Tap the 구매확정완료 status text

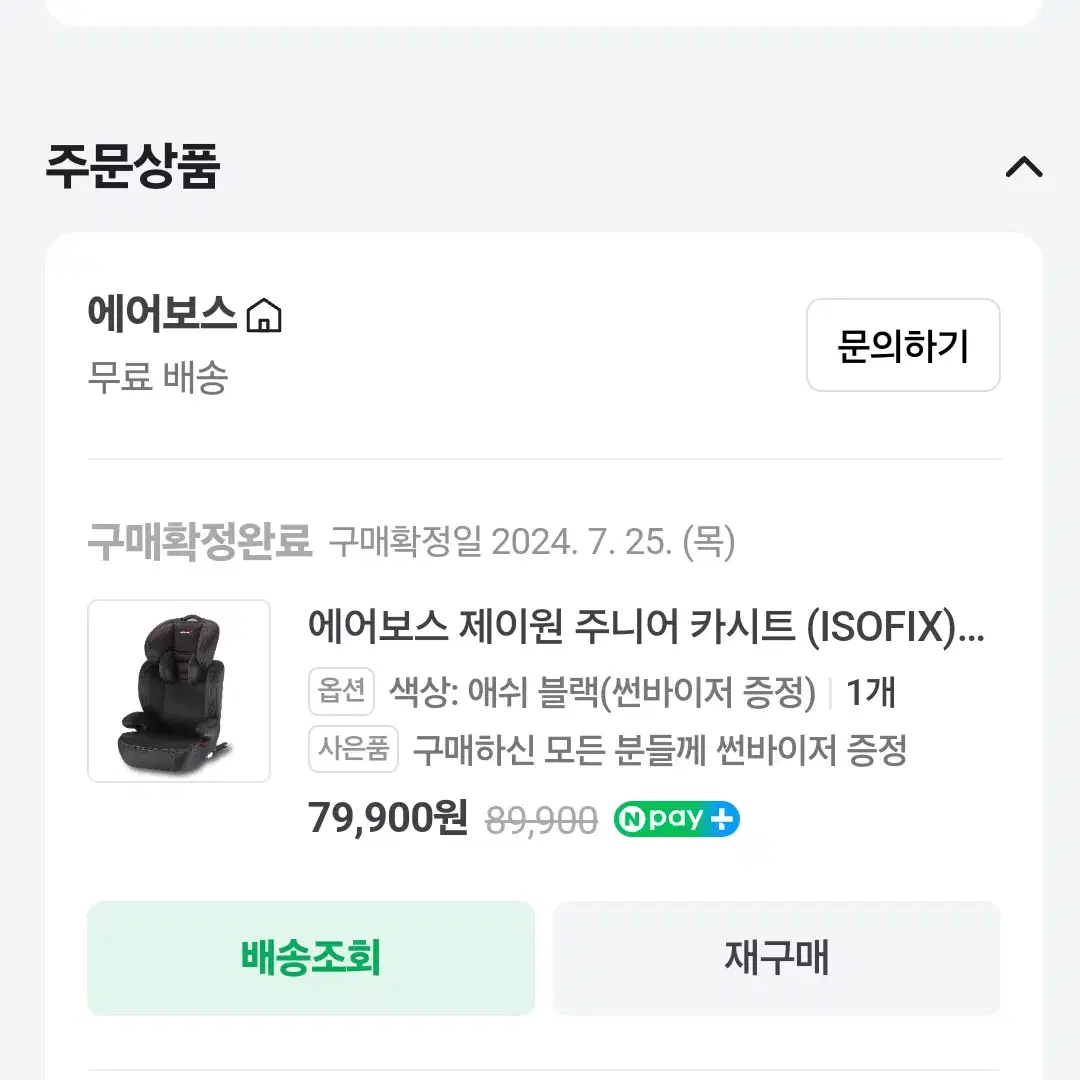(x=200, y=542)
